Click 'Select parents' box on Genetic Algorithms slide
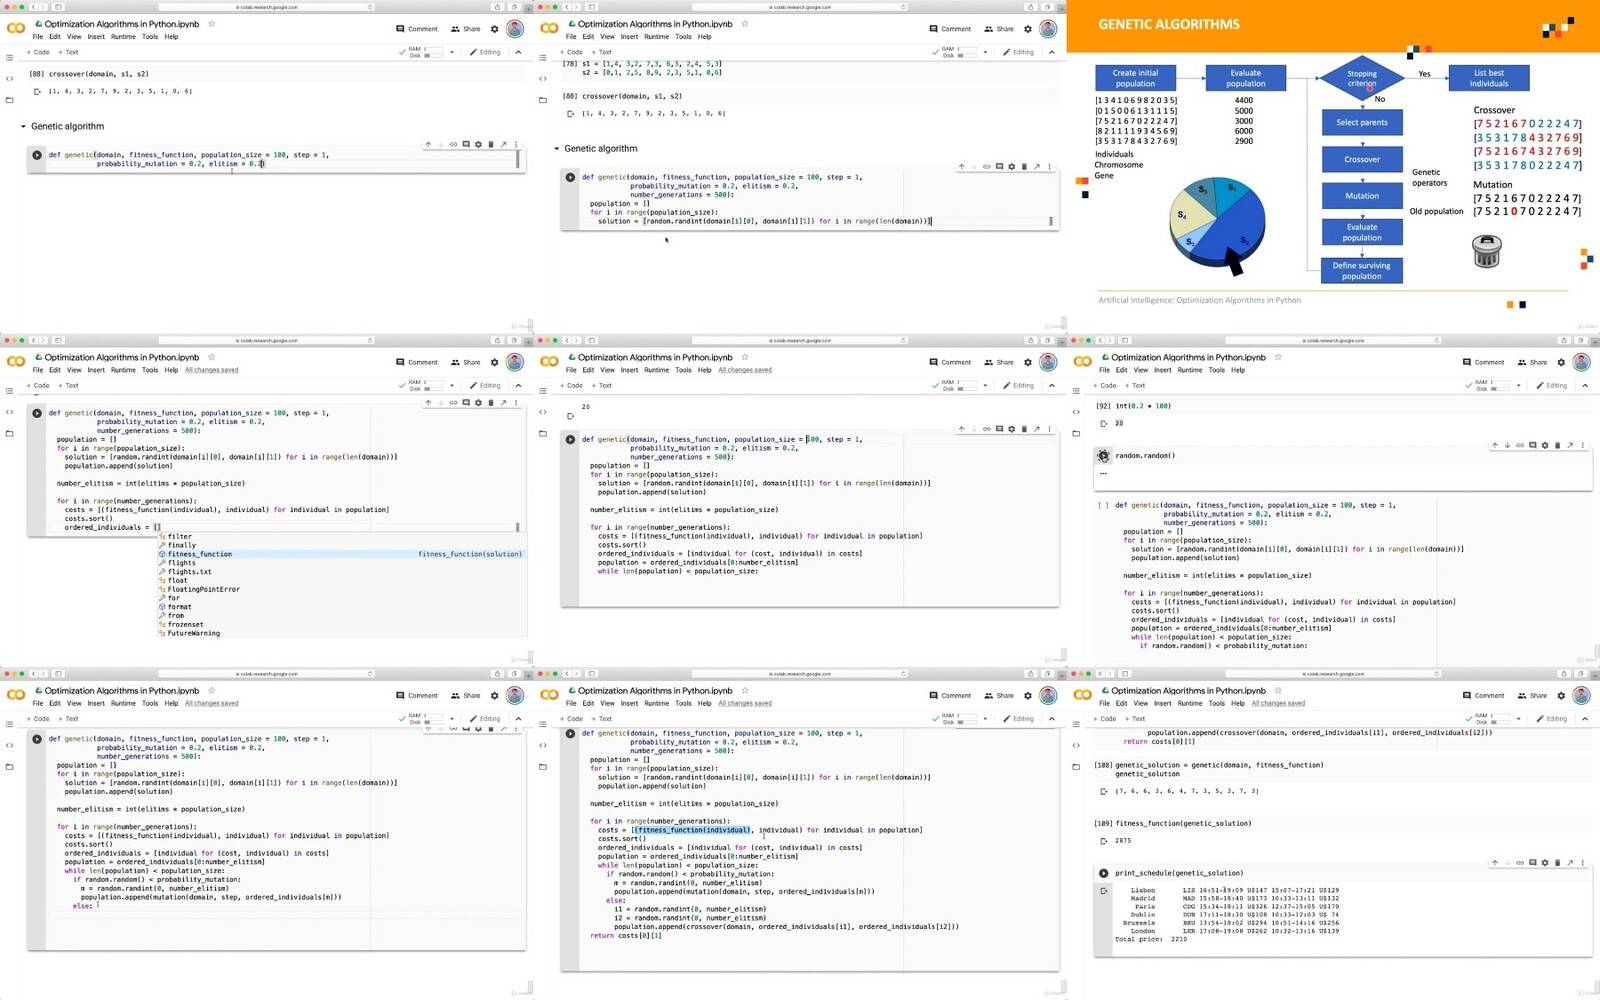The width and height of the screenshot is (1600, 1000). [1362, 123]
